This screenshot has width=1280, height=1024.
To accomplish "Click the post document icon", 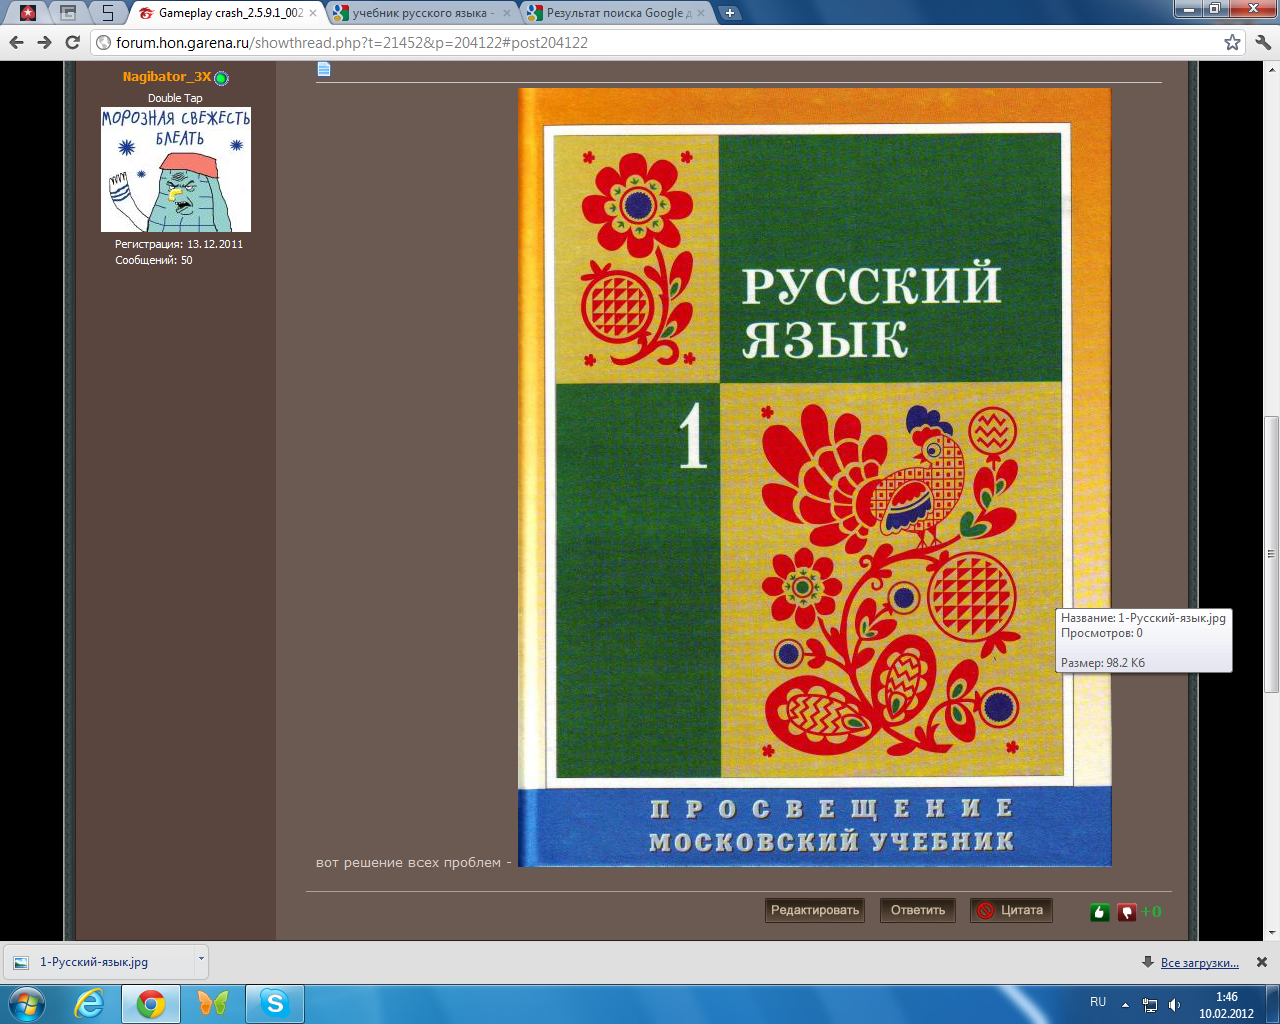I will click(323, 69).
